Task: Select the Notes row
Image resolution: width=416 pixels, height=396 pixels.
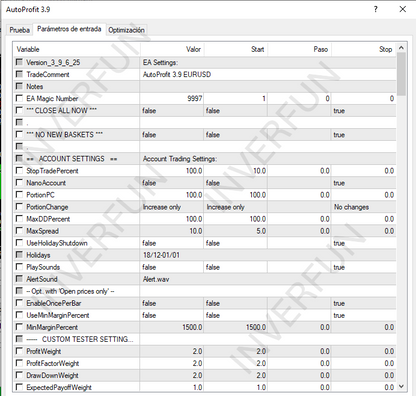Action: tap(205, 86)
